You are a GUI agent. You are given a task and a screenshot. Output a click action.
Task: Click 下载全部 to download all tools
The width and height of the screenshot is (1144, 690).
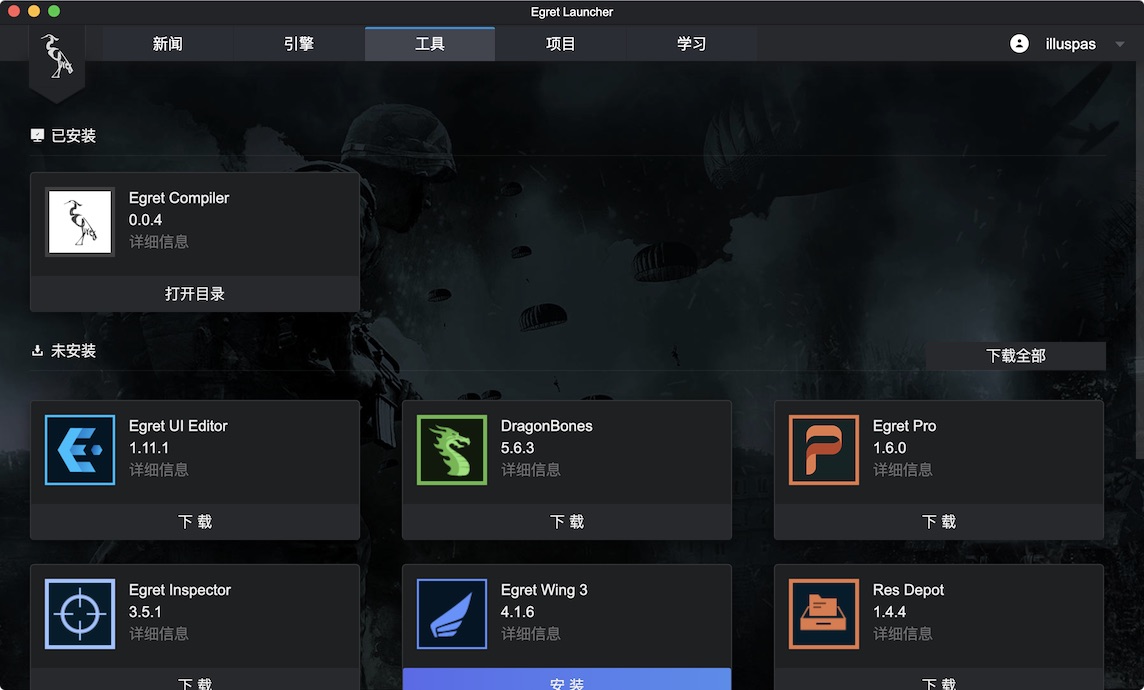pyautogui.click(x=1016, y=356)
